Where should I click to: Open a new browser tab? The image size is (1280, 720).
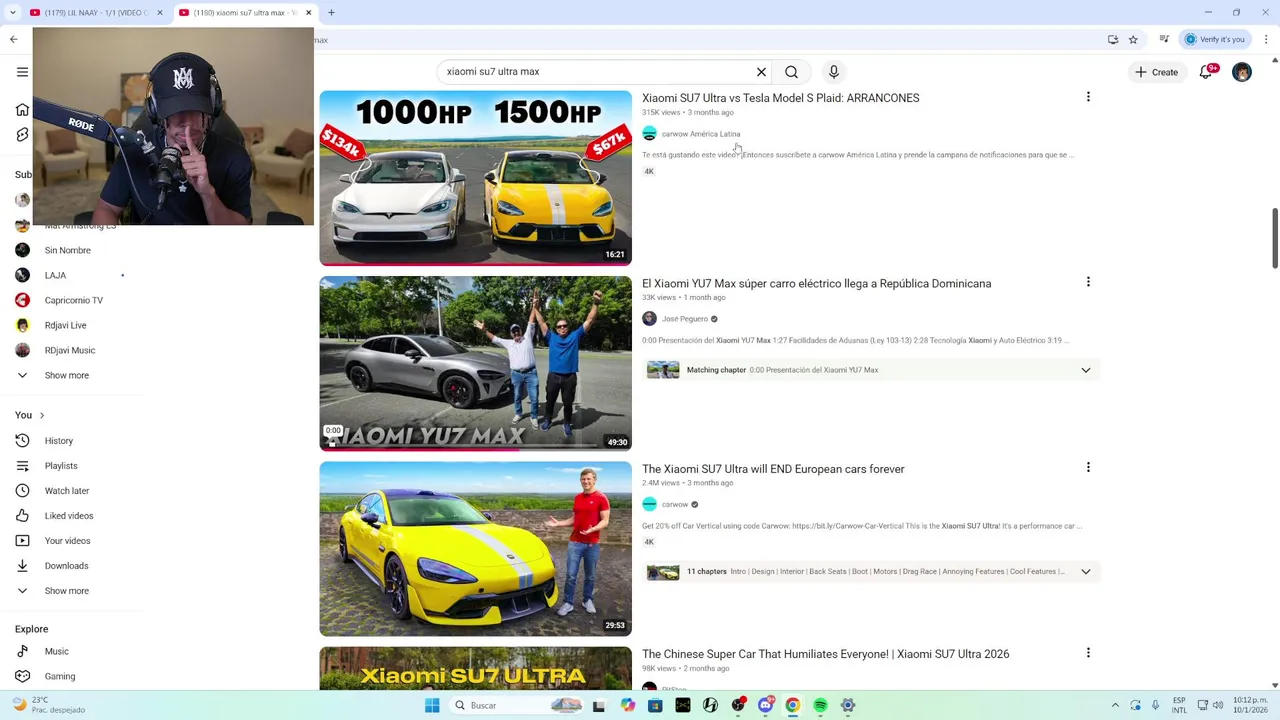pyautogui.click(x=331, y=12)
